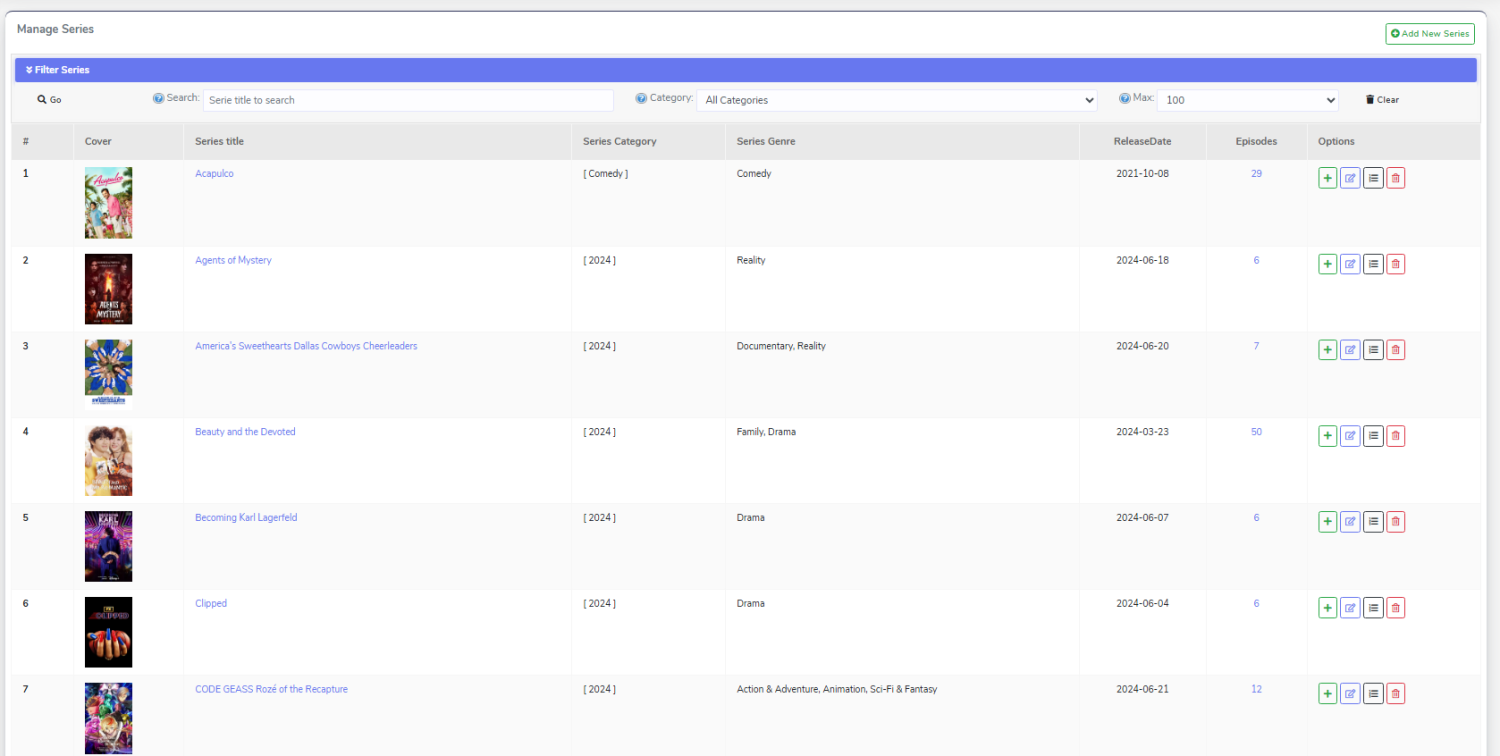Screen dimensions: 1500x756
Task: Open Beauty and the Devoted's 50 episodes link
Action: click(1256, 432)
